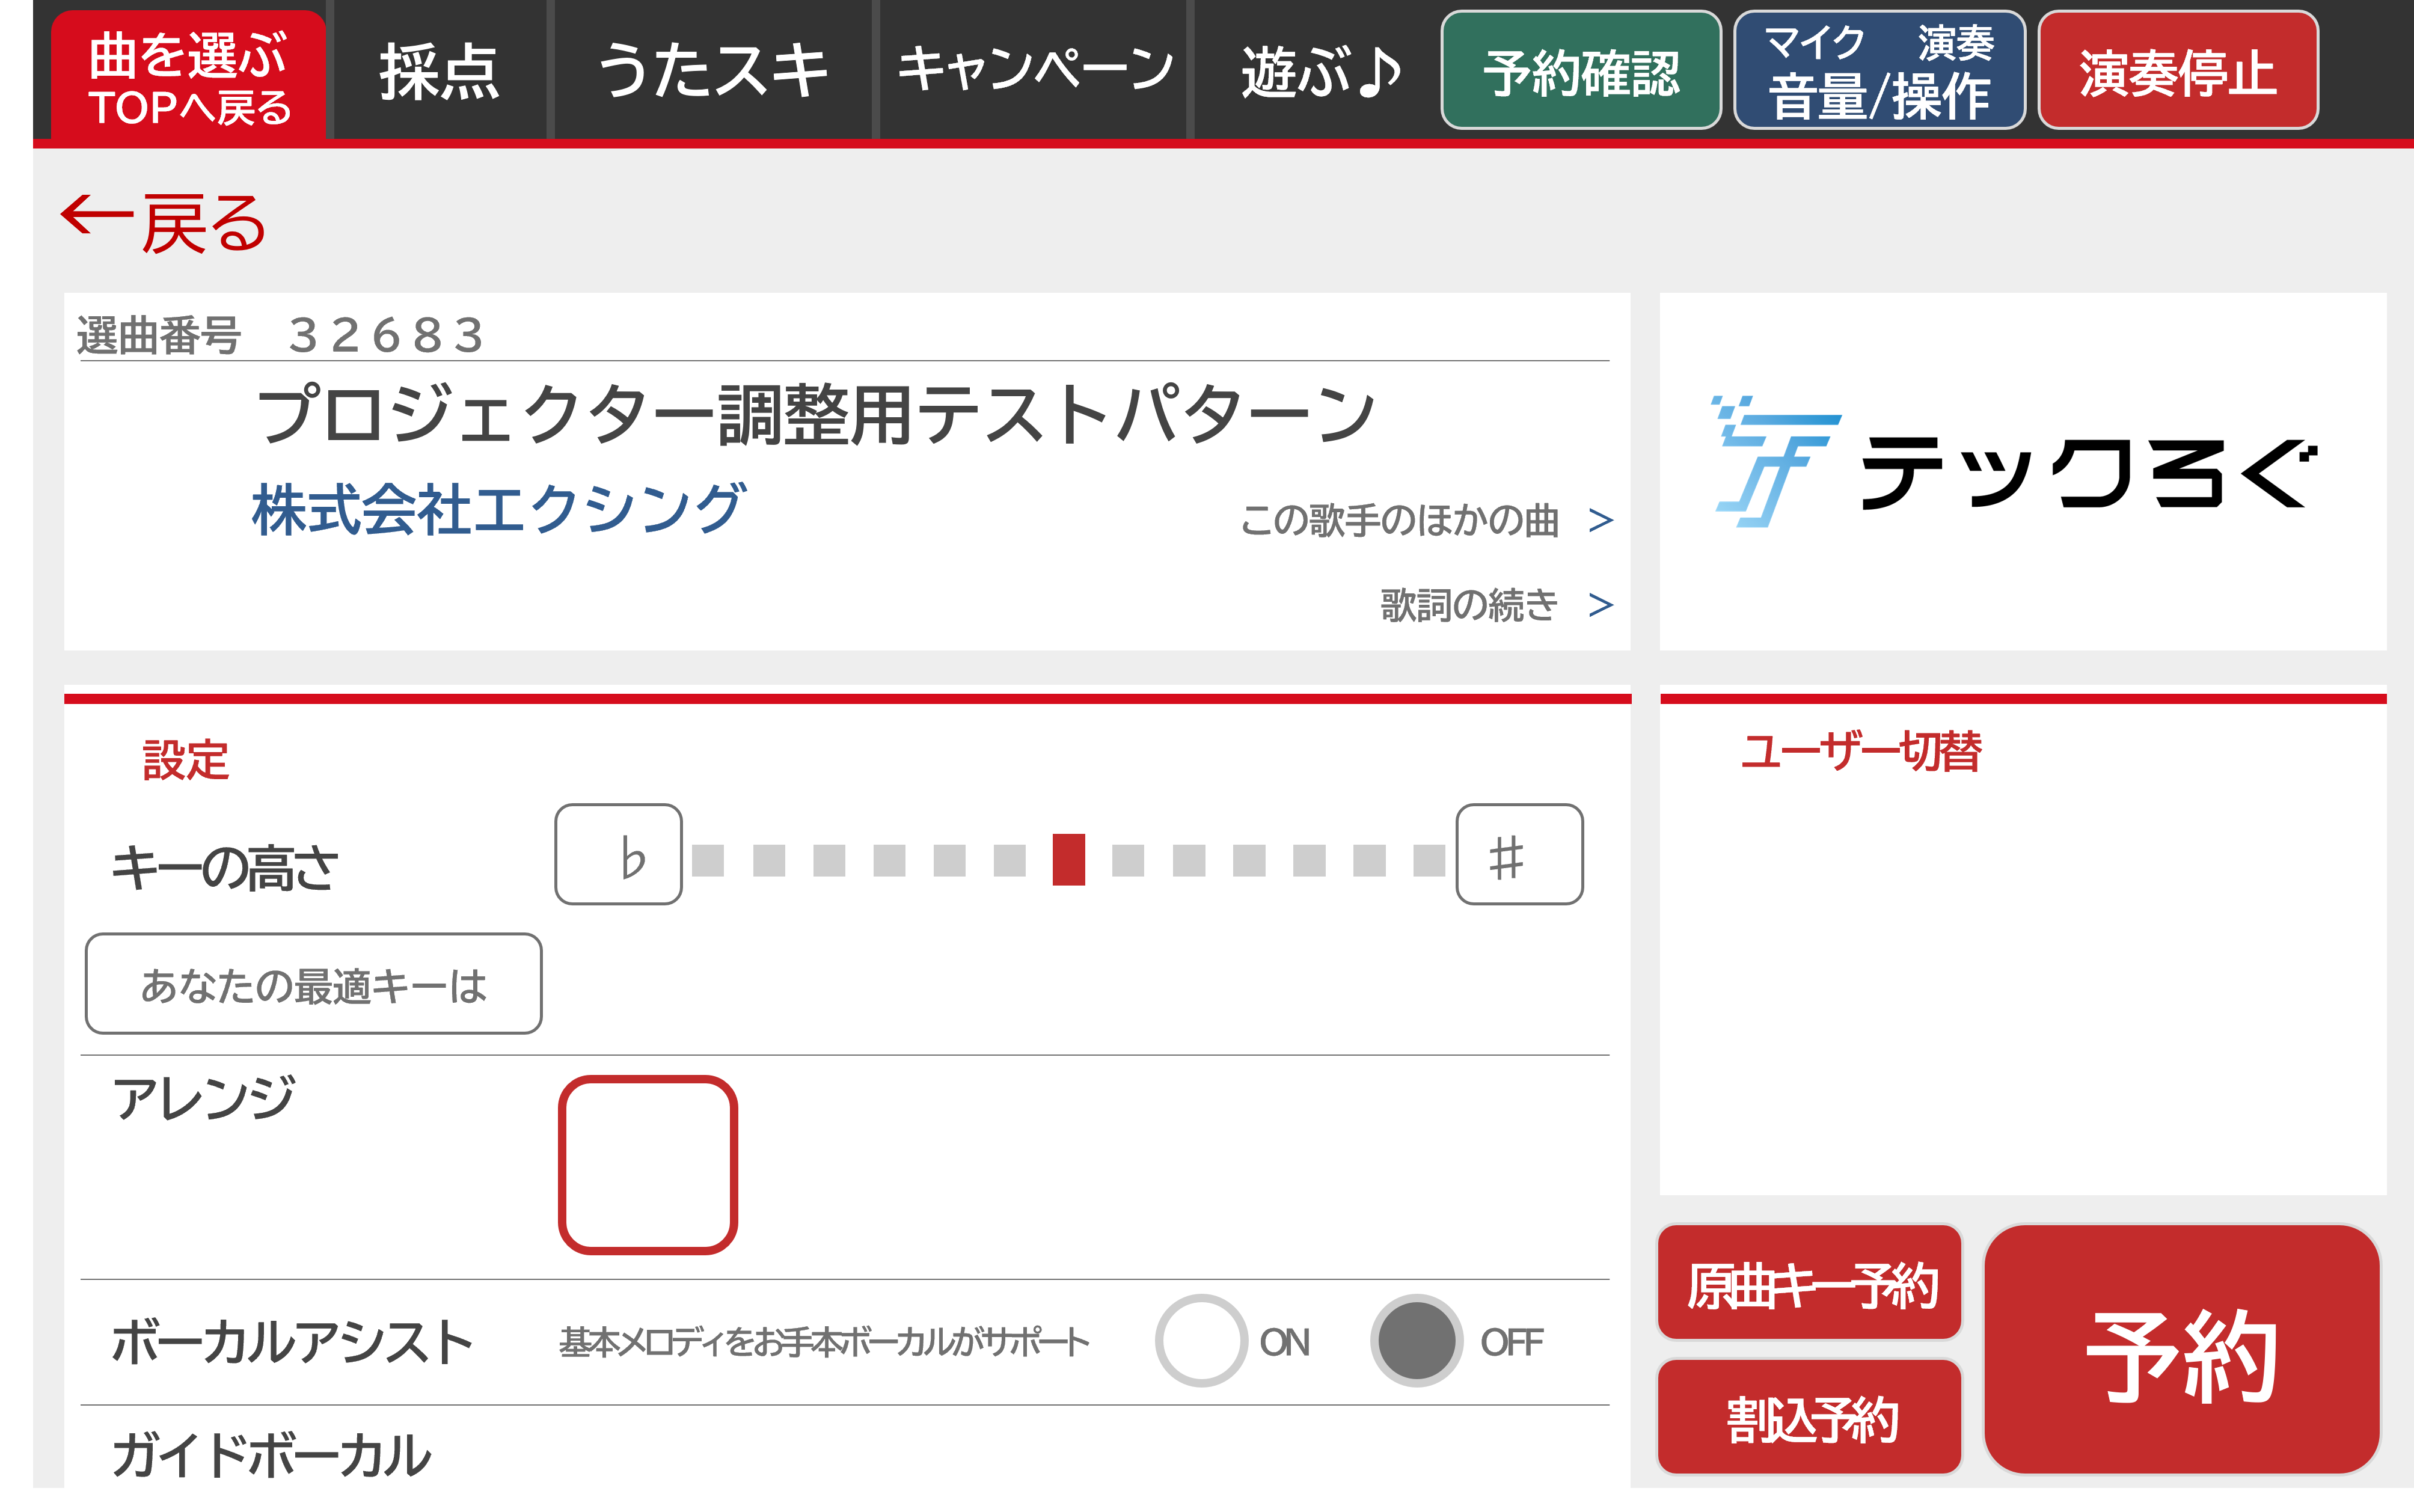Raise the key with the sharp # button

pyautogui.click(x=1518, y=855)
